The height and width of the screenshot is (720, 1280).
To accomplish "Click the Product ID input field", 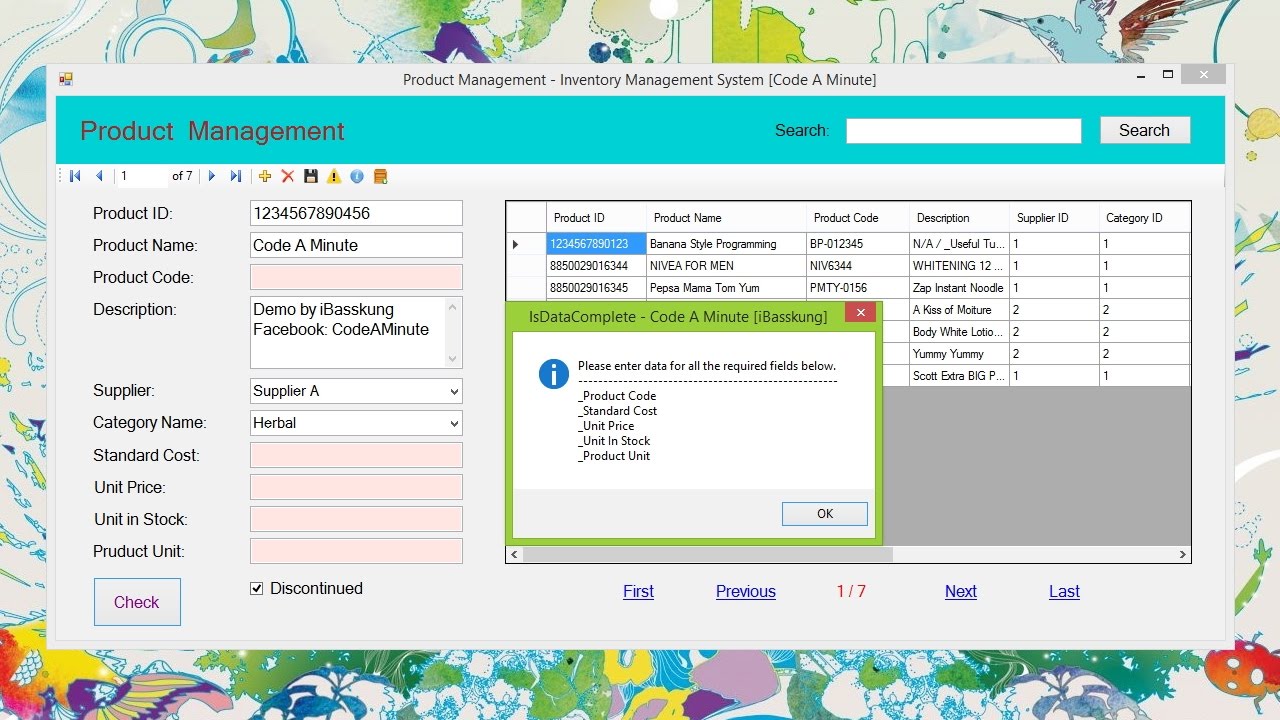I will point(356,213).
